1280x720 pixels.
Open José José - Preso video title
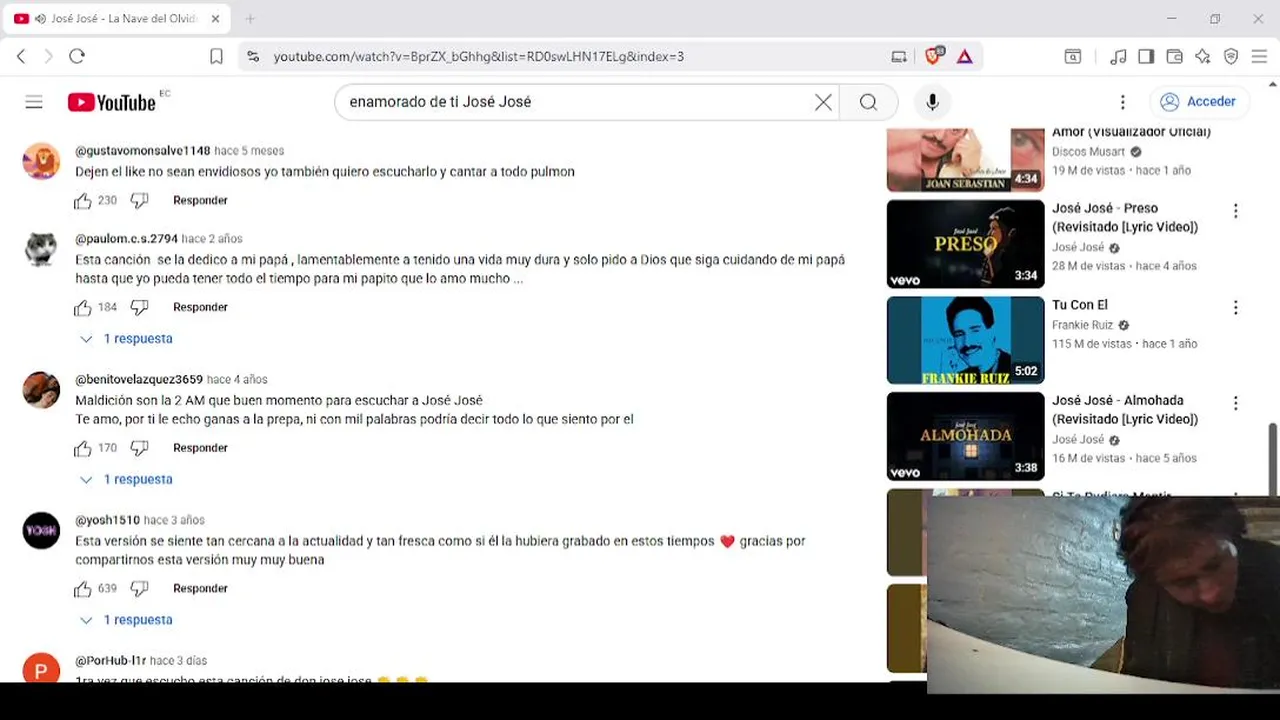coord(1125,218)
